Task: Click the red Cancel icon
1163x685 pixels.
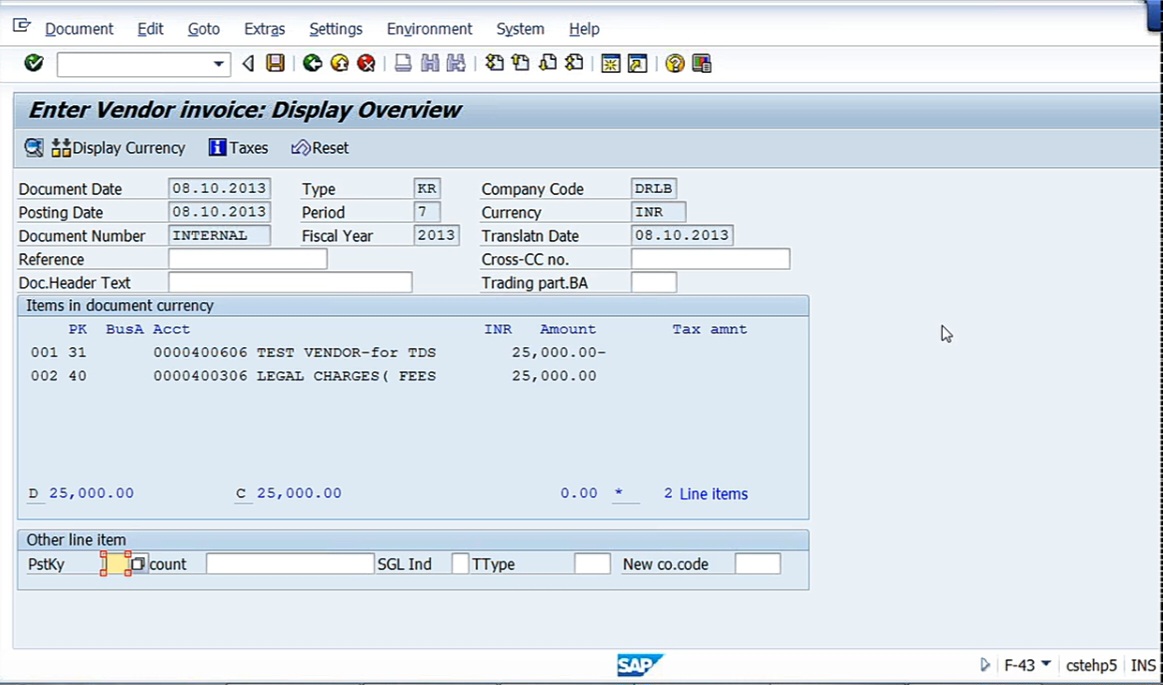Action: (x=366, y=63)
